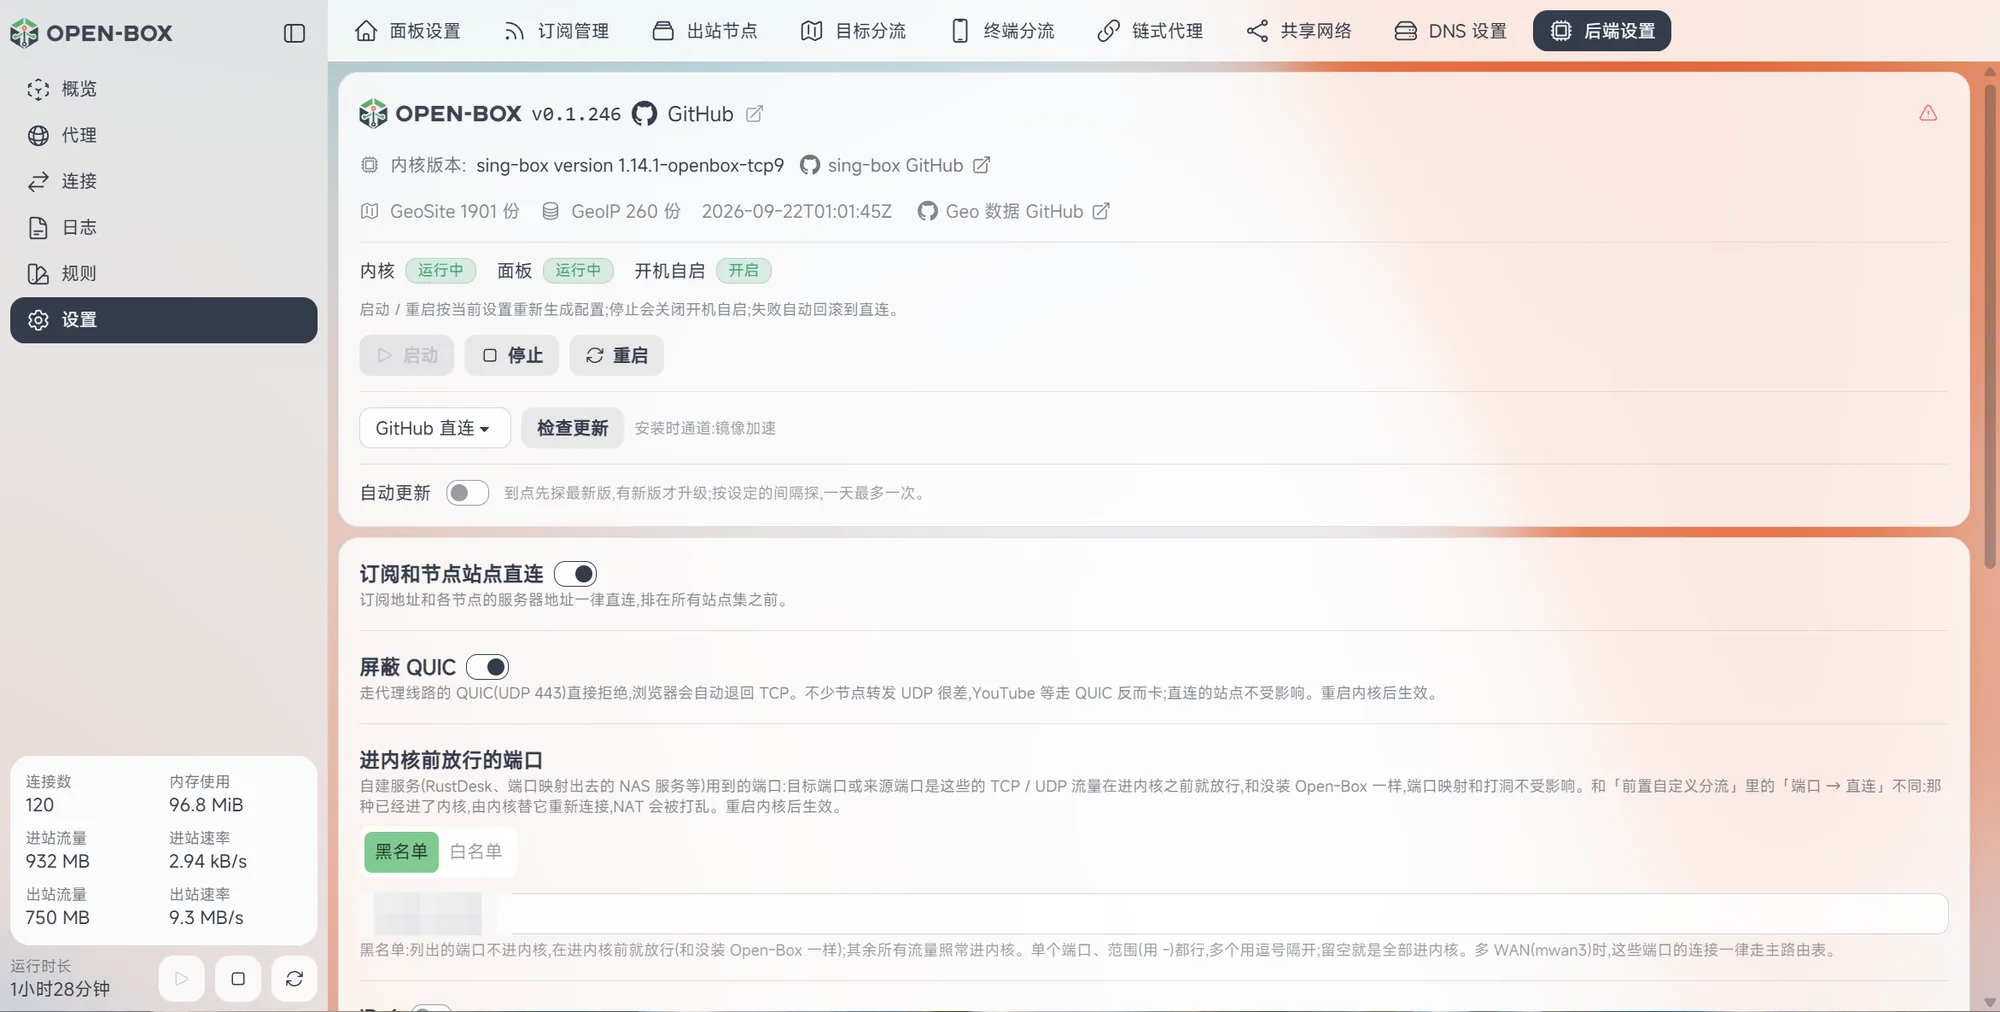Image resolution: width=2000 pixels, height=1012 pixels.
Task: Click the stop square icon in the sidebar footer
Action: click(x=238, y=978)
